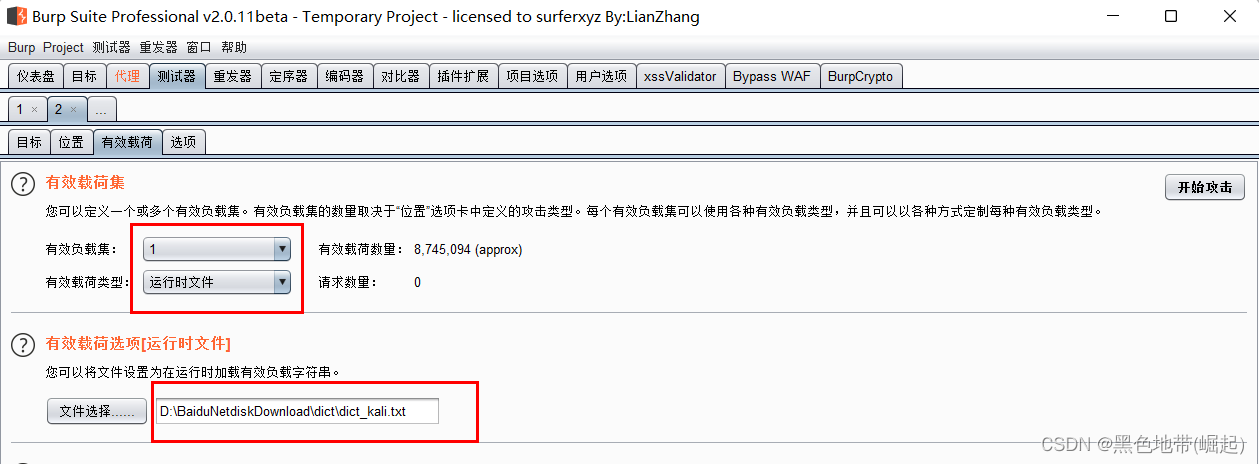Switch to the 代理 tab
1259x464 pixels.
pos(127,76)
